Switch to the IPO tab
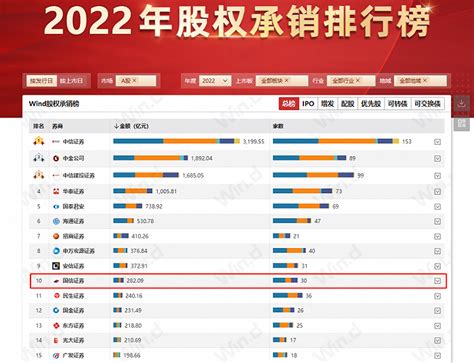This screenshot has height=363, width=474. coord(308,104)
